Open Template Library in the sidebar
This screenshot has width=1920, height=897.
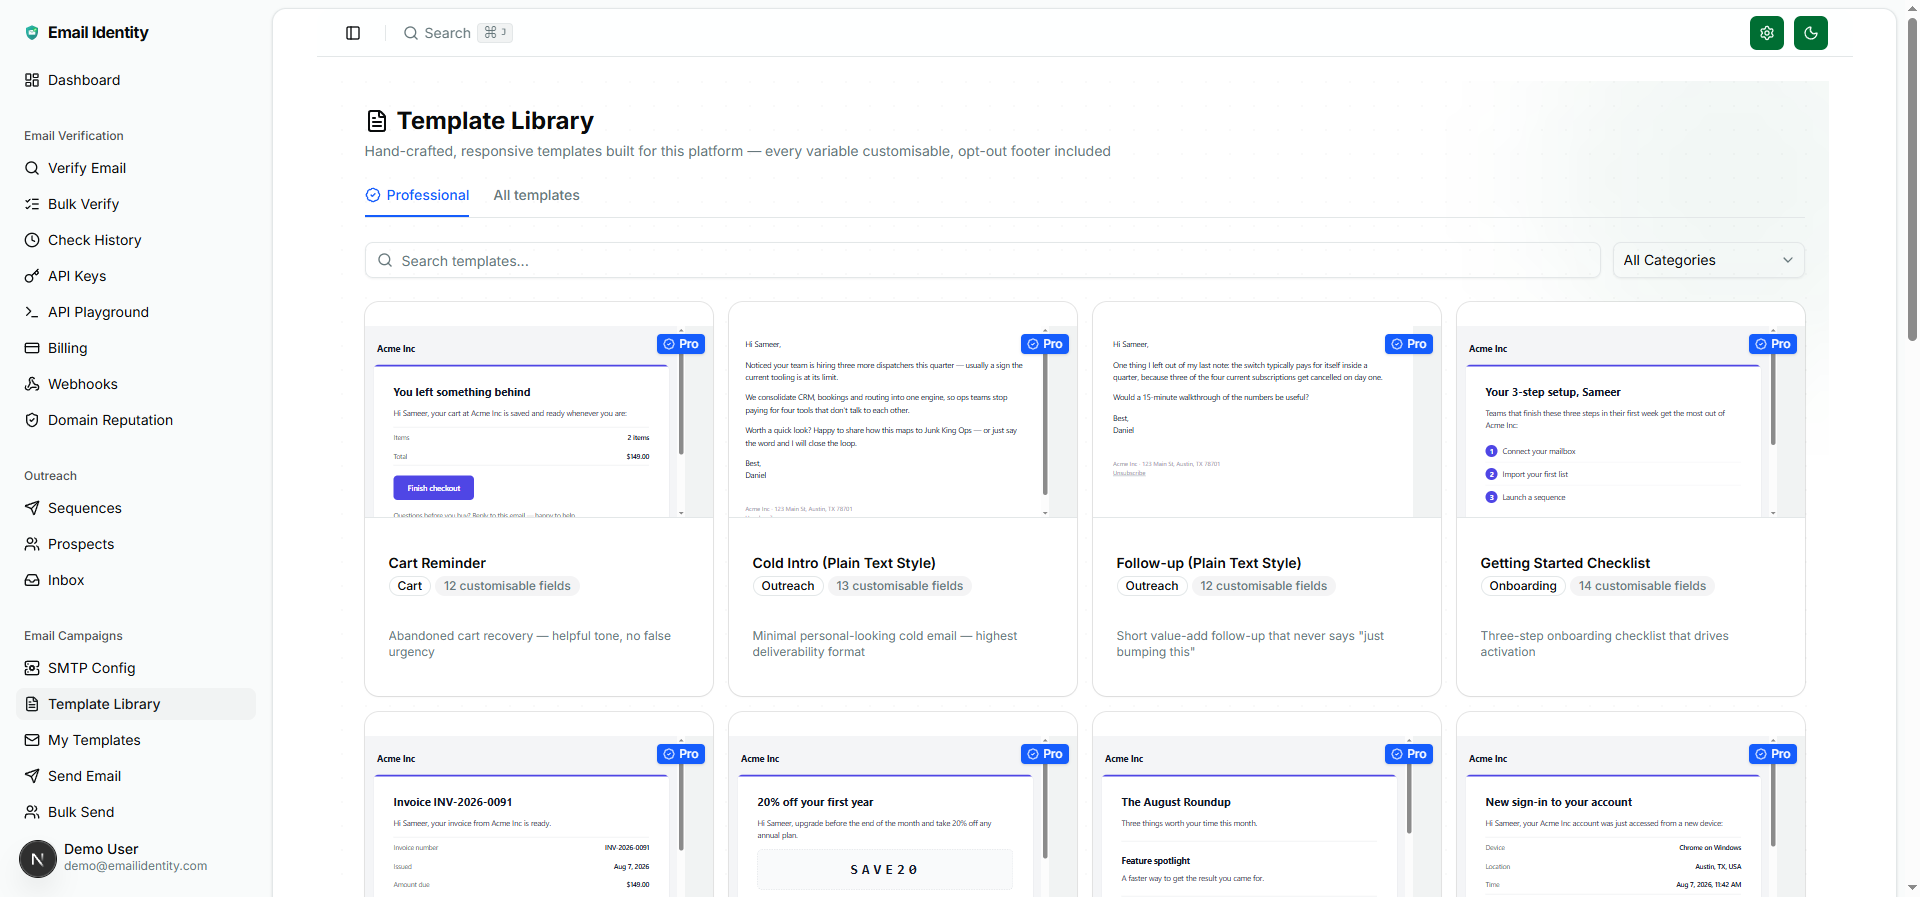136,704
